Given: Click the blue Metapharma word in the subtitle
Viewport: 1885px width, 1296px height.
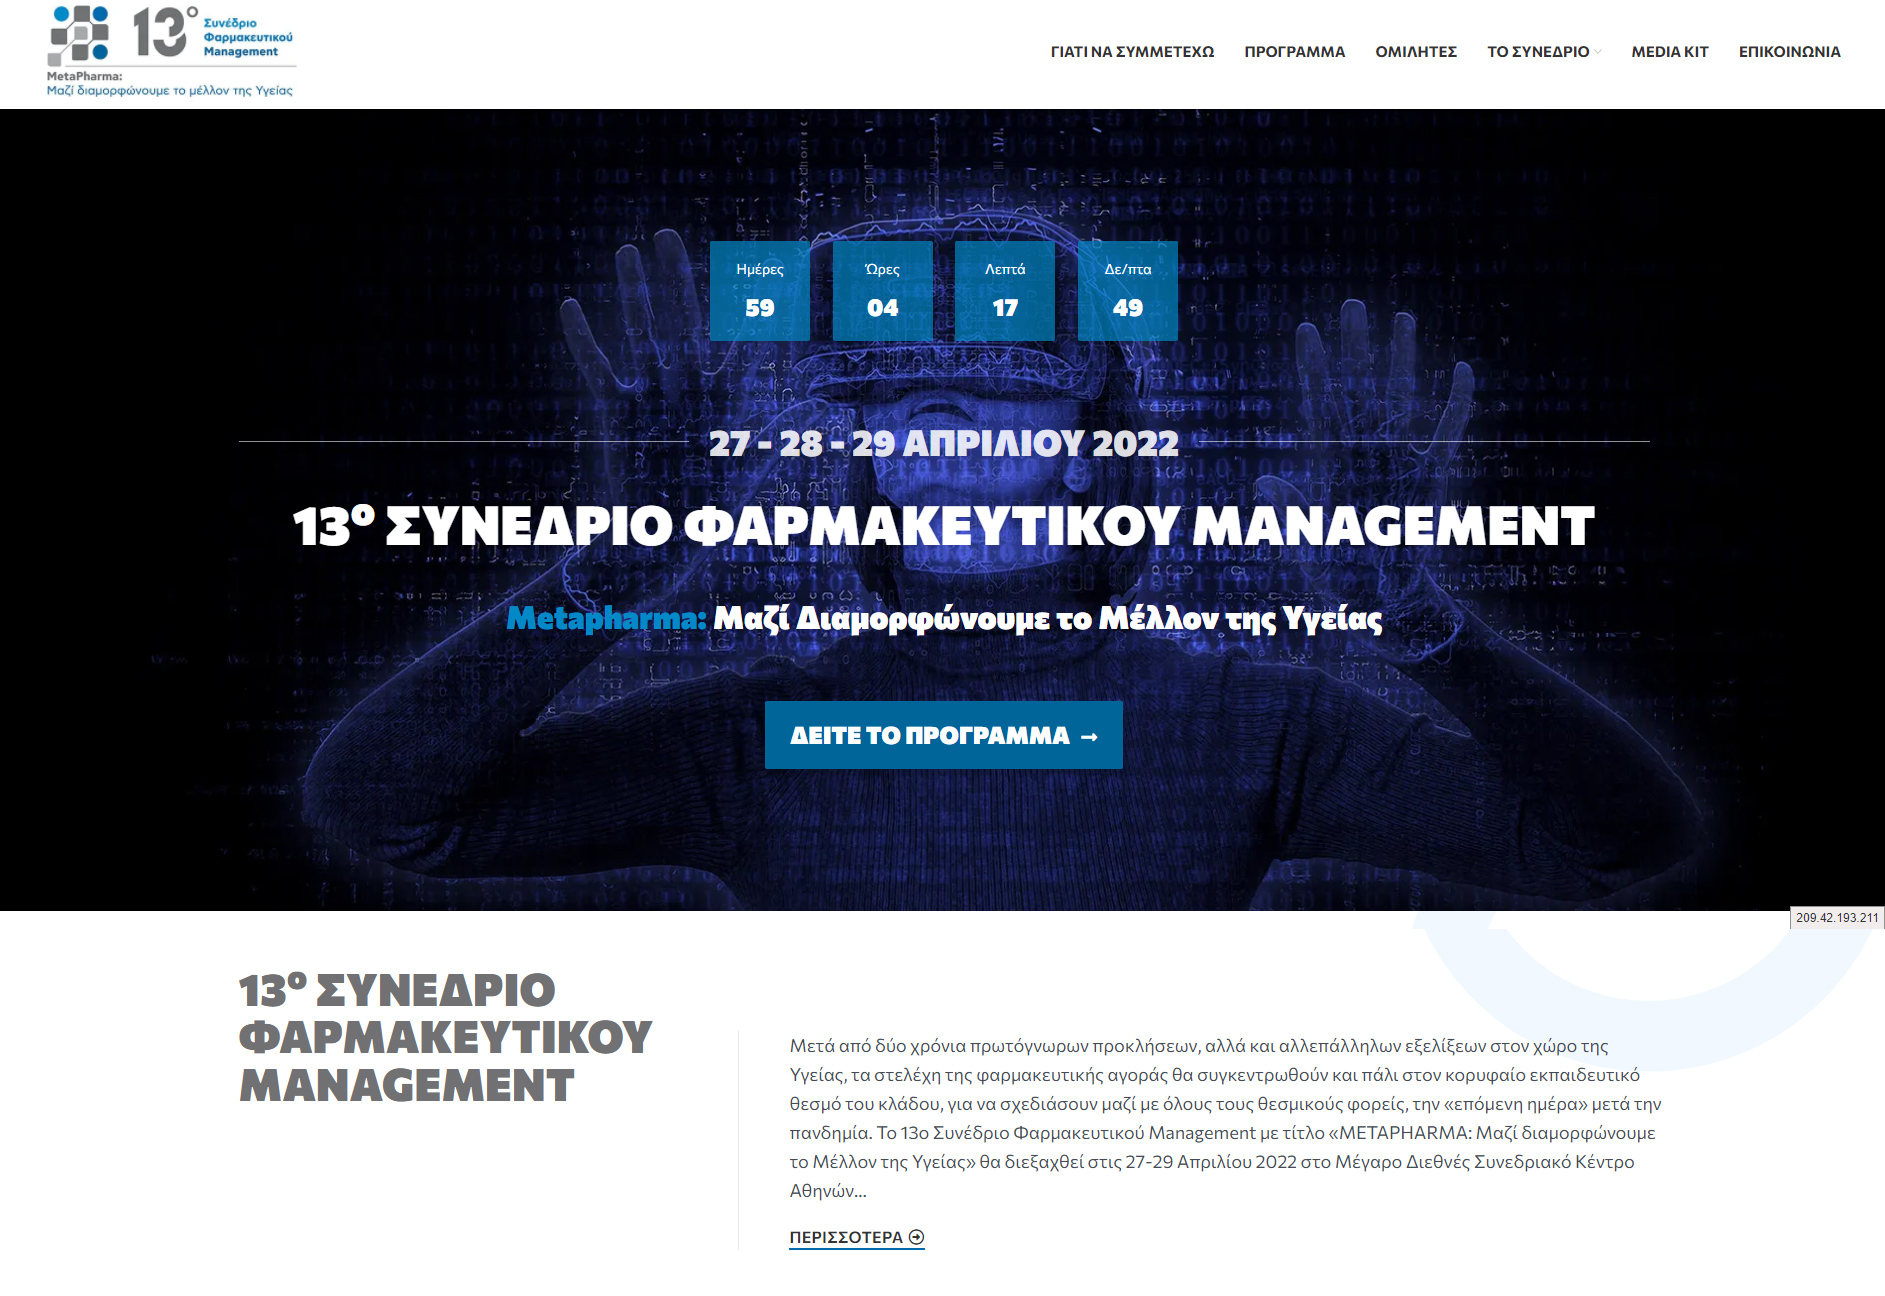Looking at the screenshot, I should tap(606, 619).
